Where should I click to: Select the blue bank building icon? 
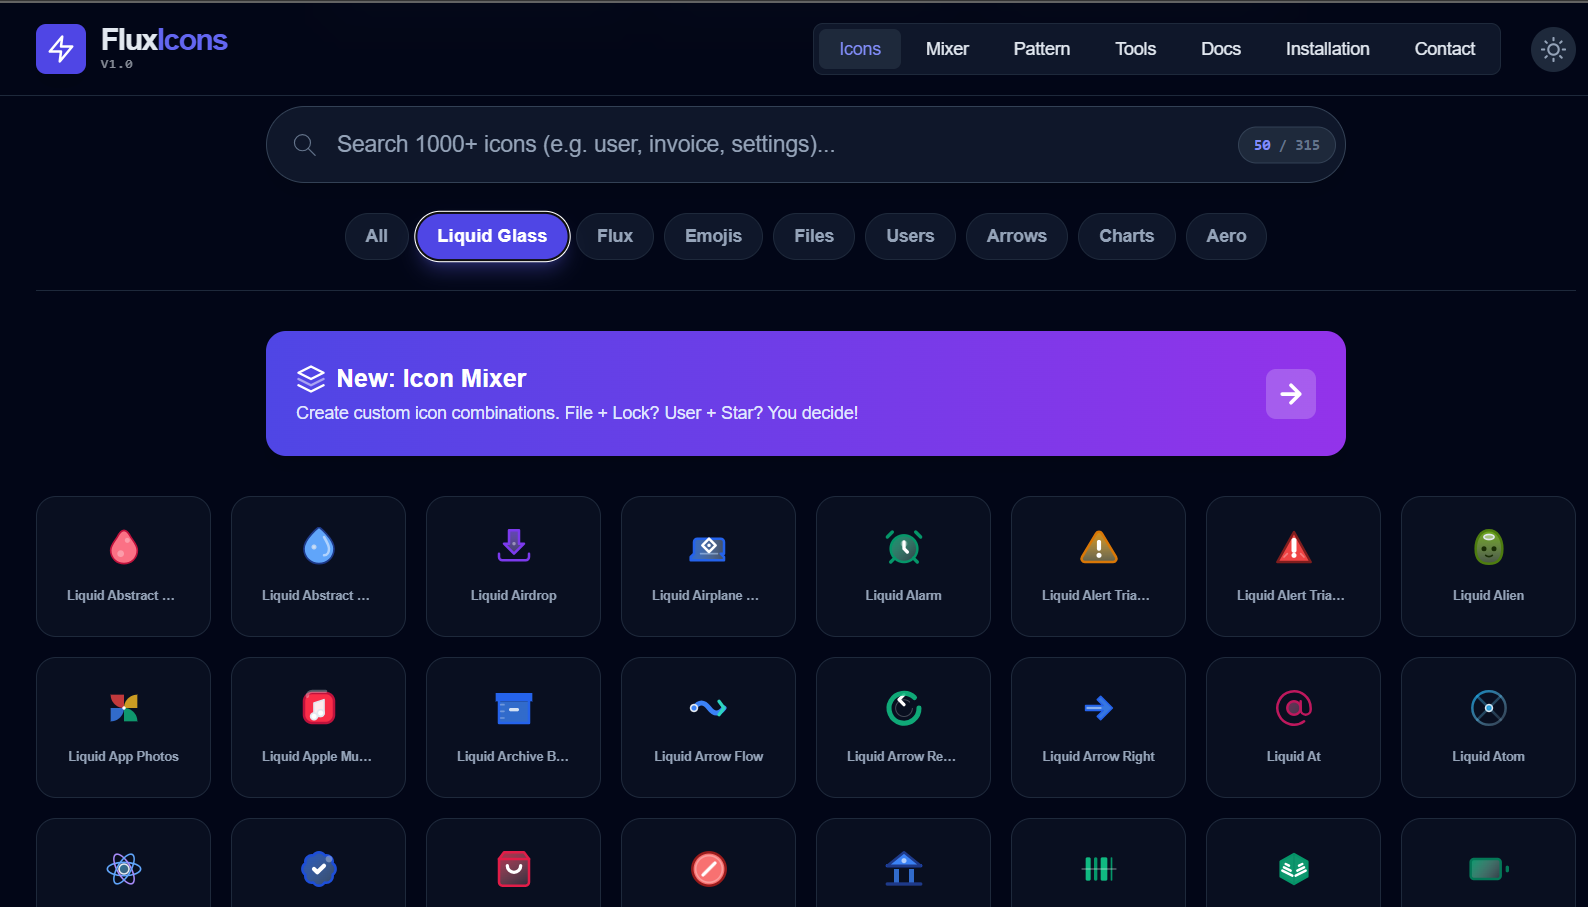tap(903, 868)
